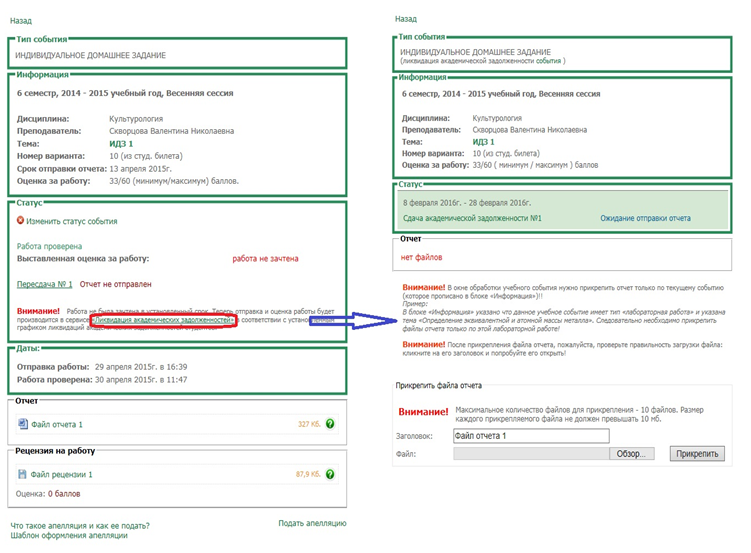Click the save icon beside 'Файл рецензии 1'
The height and width of the screenshot is (553, 751).
(23, 475)
